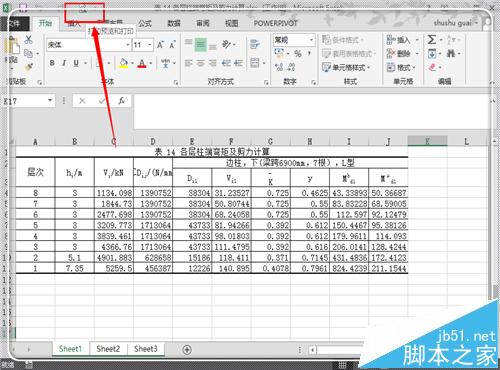Click the Name Box showing K17
This screenshot has width=500, height=370.
[24, 101]
